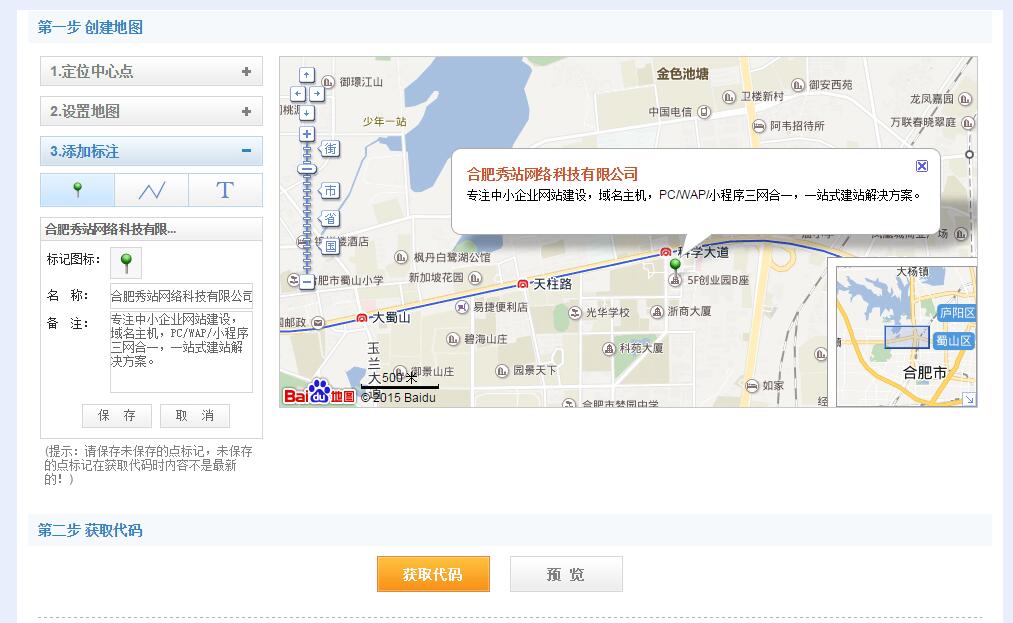Click the green marker icon picker
The width and height of the screenshot is (1013, 623).
coord(126,262)
